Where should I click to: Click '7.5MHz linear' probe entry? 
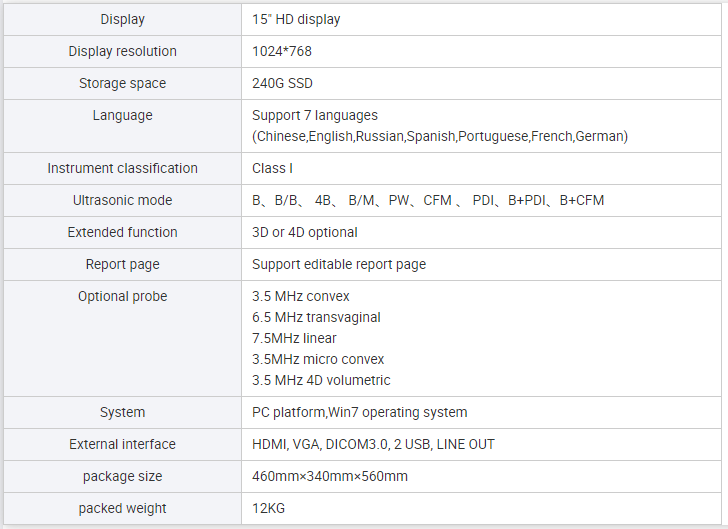coord(294,339)
